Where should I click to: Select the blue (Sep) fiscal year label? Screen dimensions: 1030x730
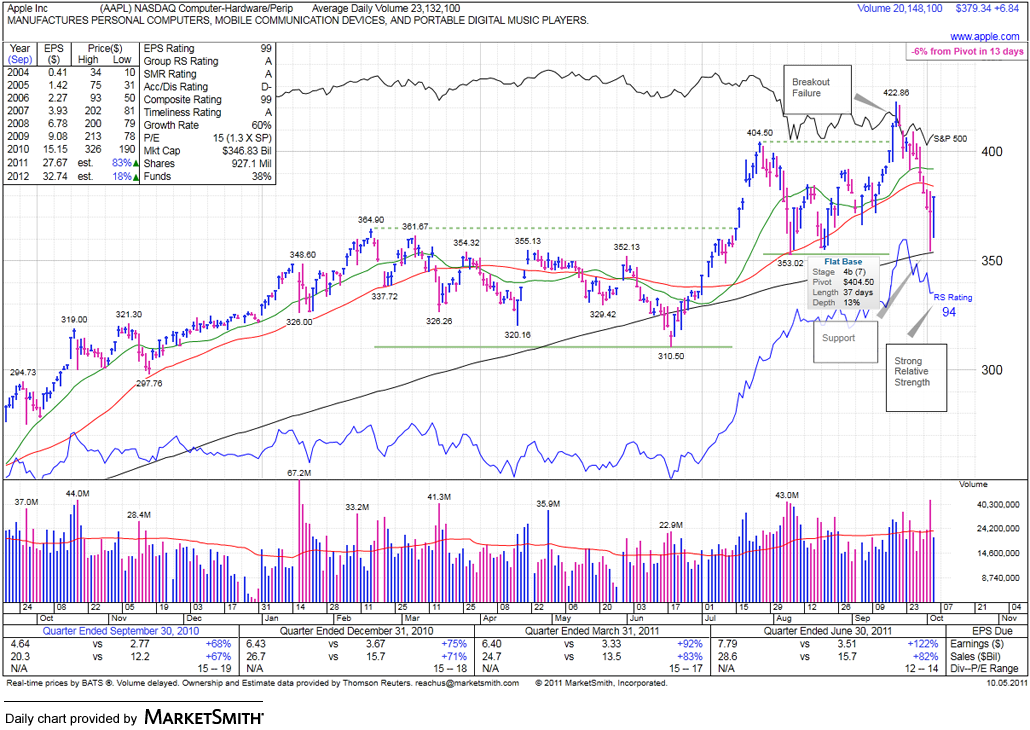pyautogui.click(x=20, y=60)
